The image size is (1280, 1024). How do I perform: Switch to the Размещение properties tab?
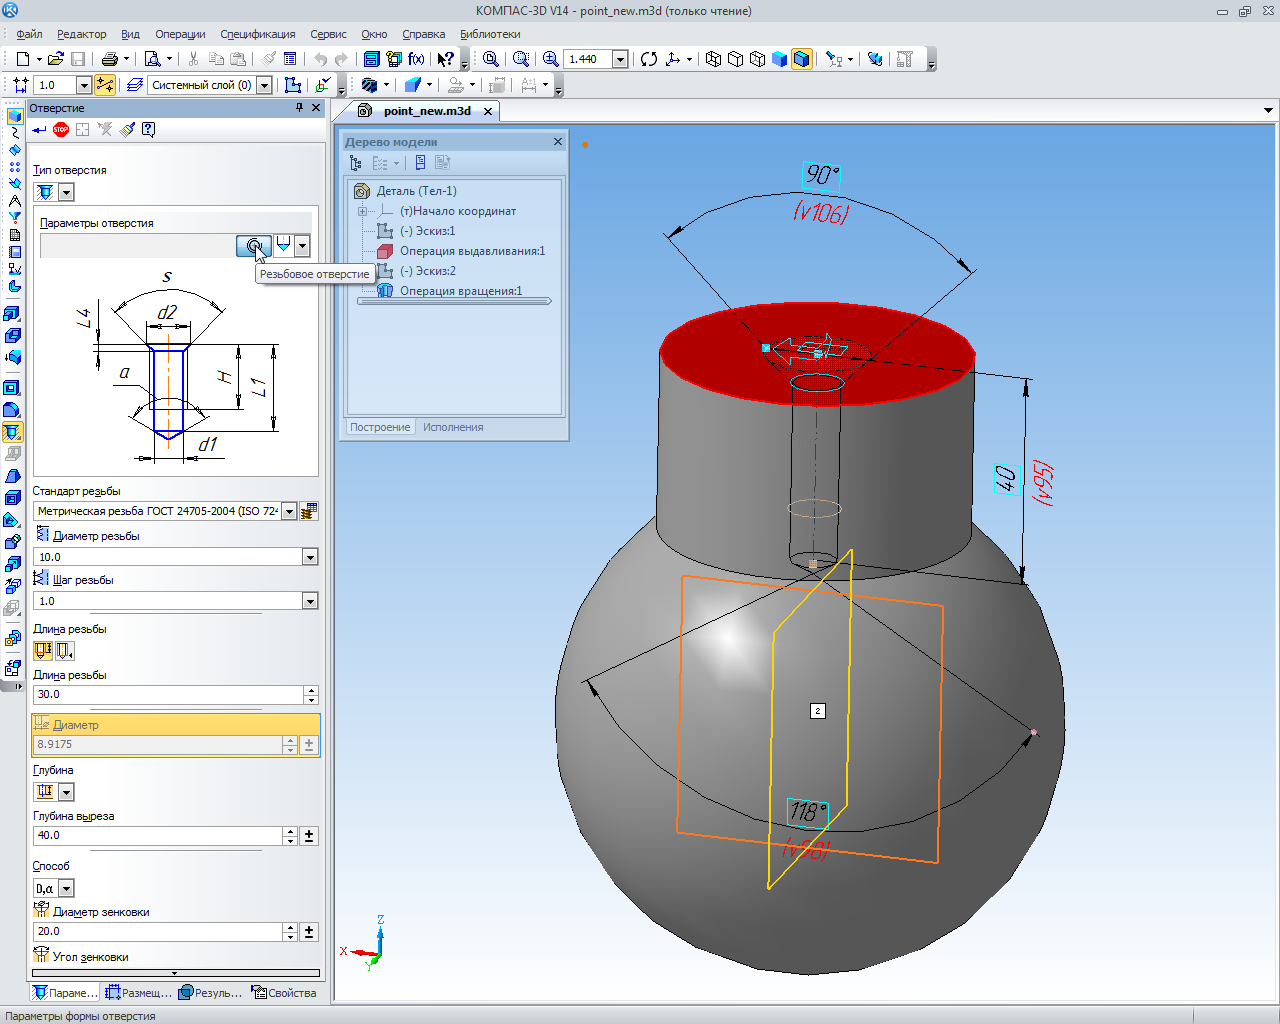[x=139, y=993]
